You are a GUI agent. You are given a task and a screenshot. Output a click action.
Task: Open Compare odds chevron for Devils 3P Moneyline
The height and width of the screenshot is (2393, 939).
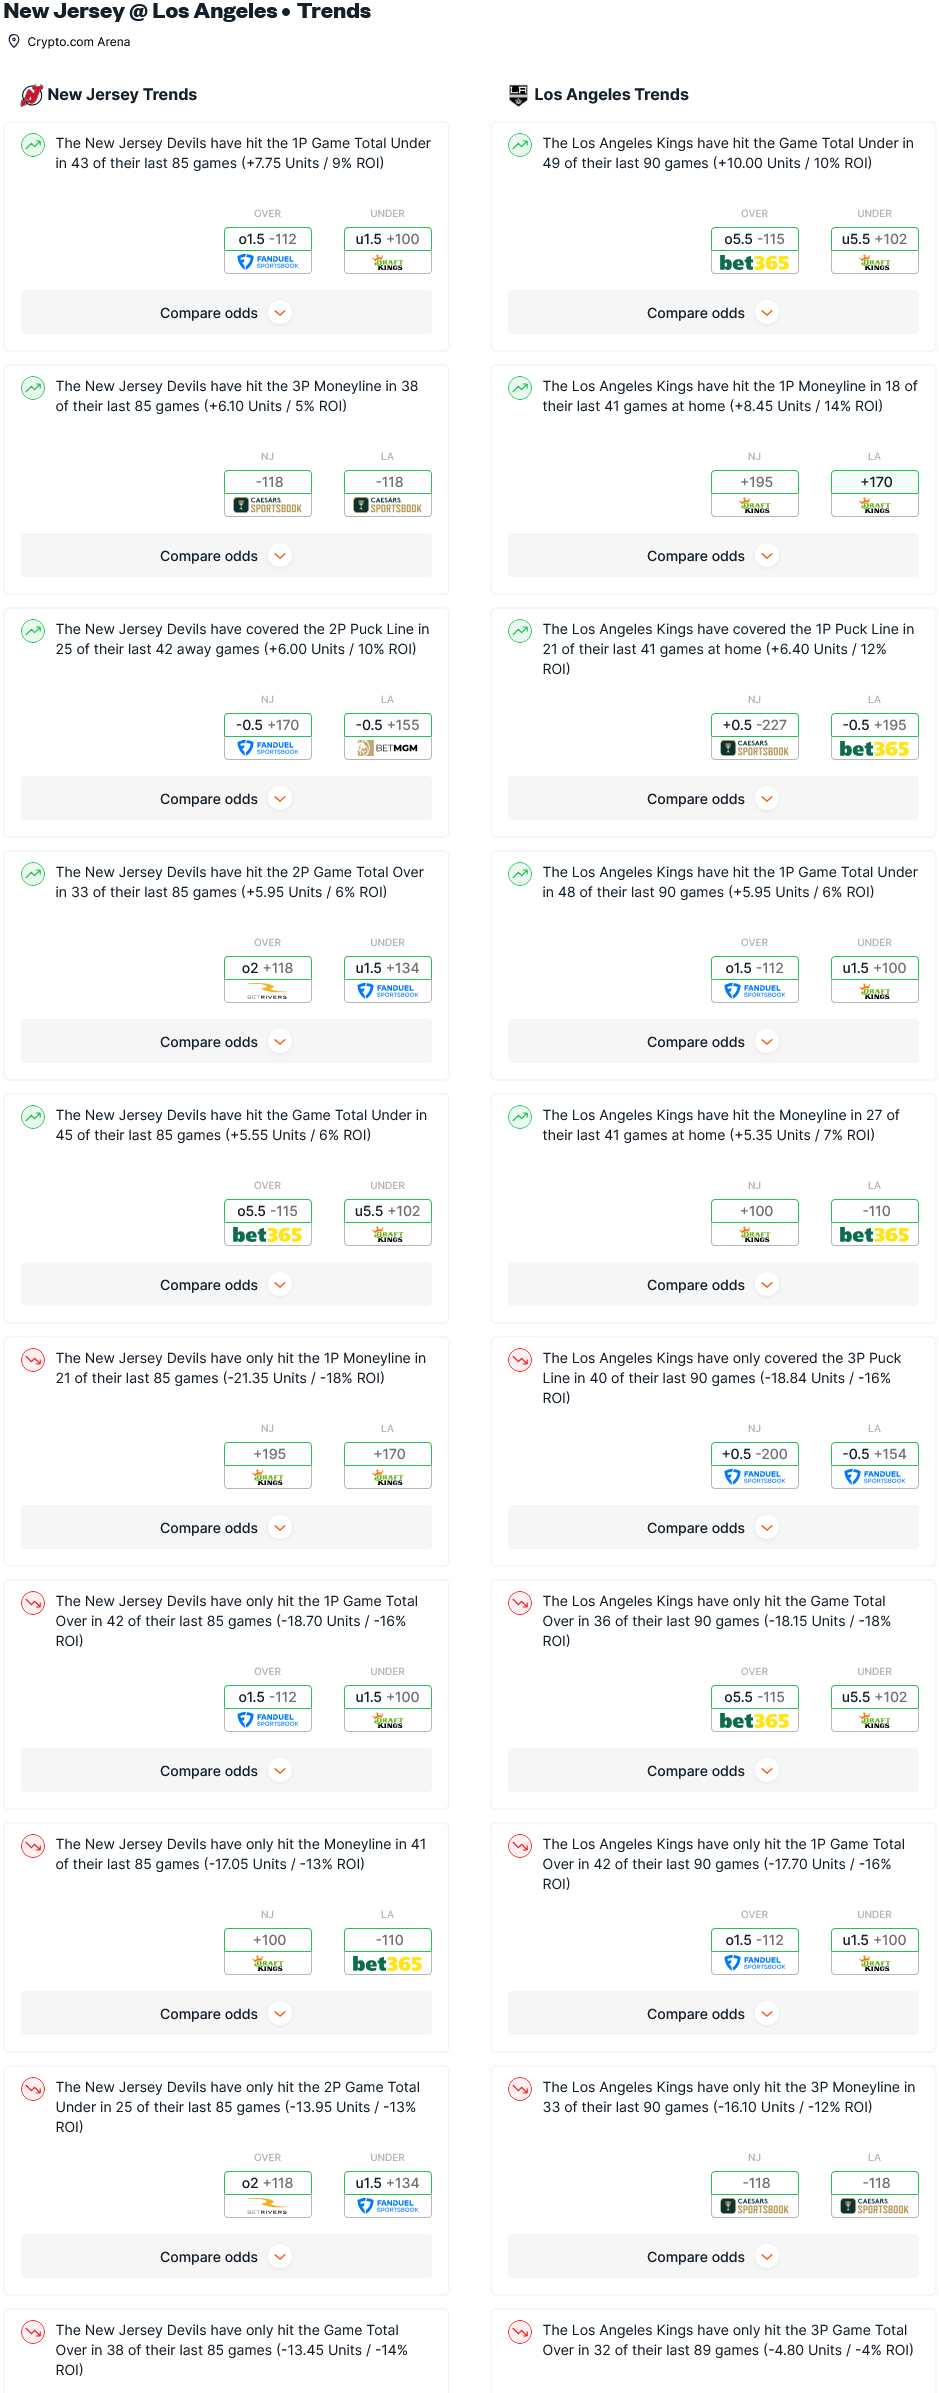click(281, 556)
